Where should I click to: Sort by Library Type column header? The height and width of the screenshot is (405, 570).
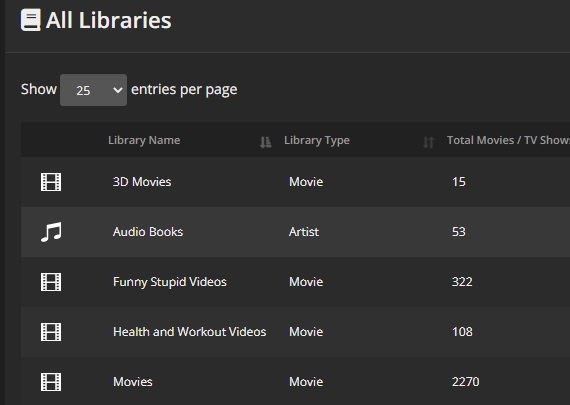[x=317, y=140]
